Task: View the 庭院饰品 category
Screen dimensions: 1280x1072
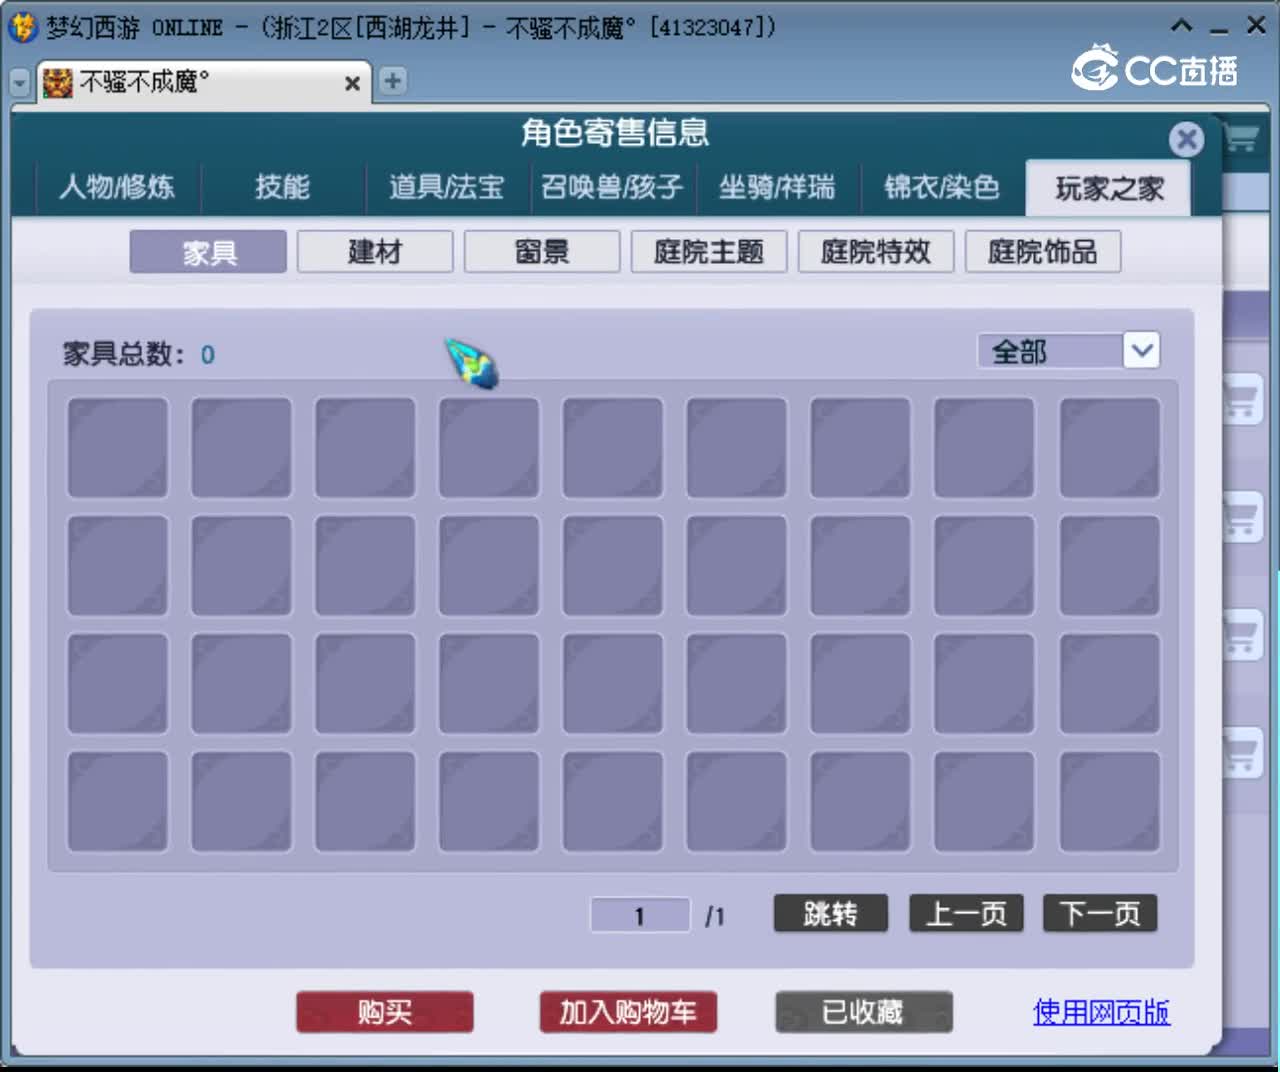Action: pyautogui.click(x=1043, y=252)
